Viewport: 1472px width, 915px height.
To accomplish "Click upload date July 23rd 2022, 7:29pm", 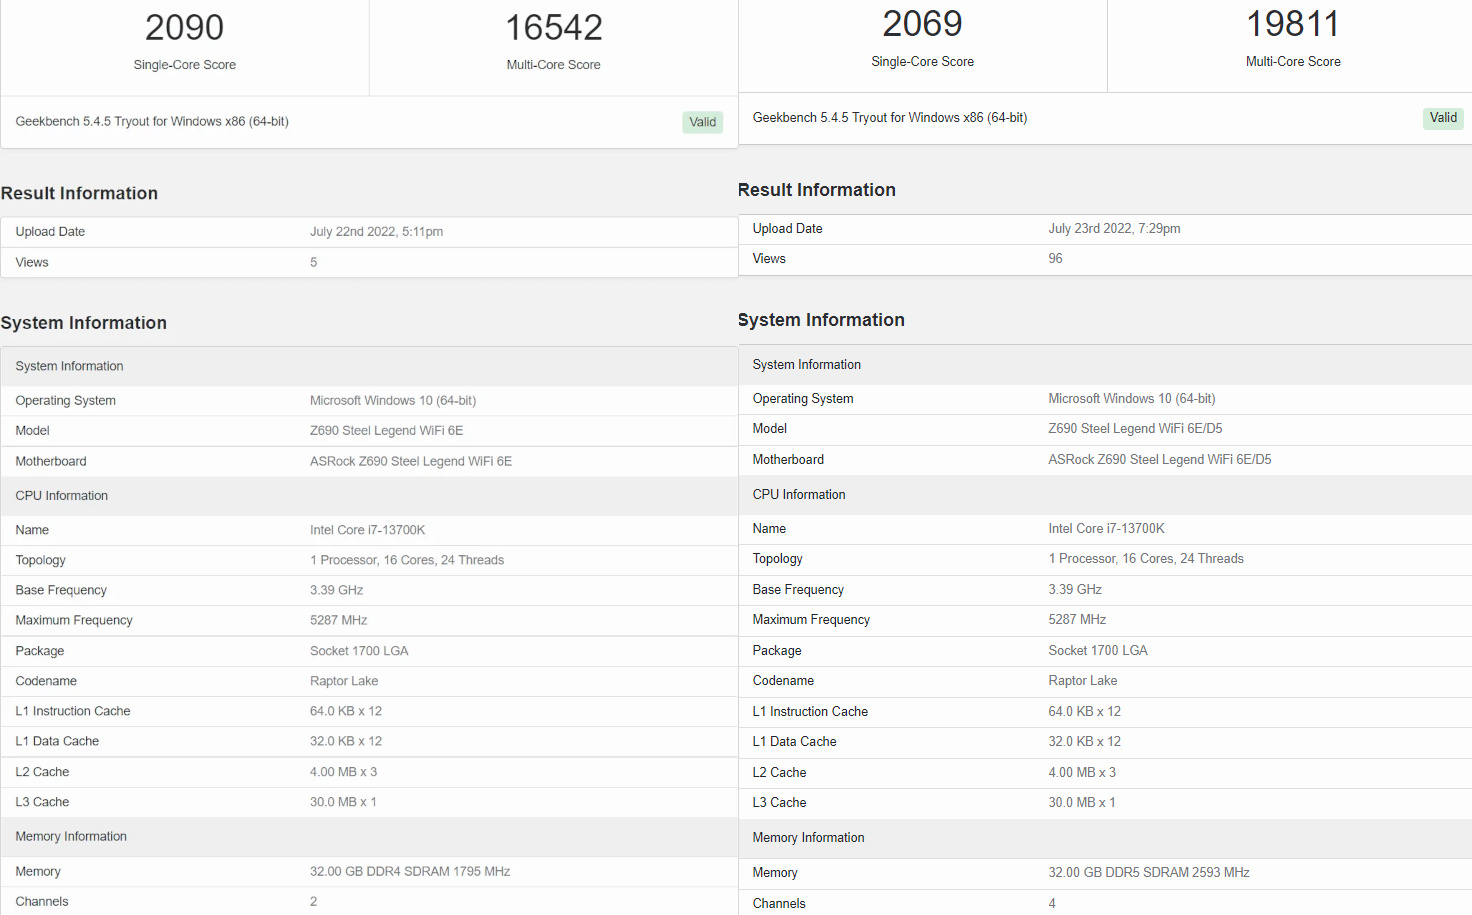I will (x=1114, y=229).
